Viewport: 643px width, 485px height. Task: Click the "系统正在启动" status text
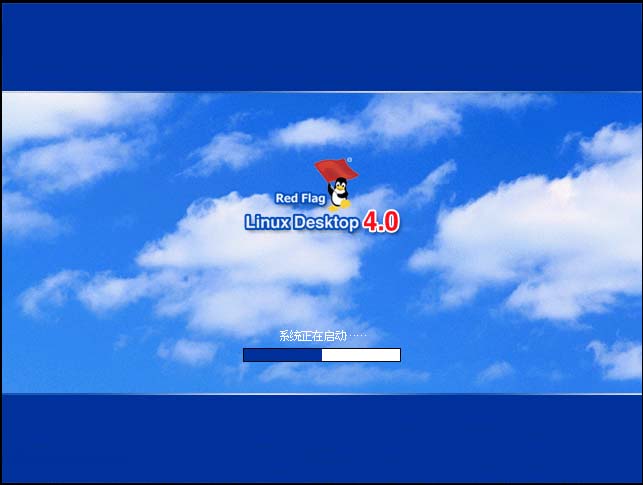coord(313,336)
